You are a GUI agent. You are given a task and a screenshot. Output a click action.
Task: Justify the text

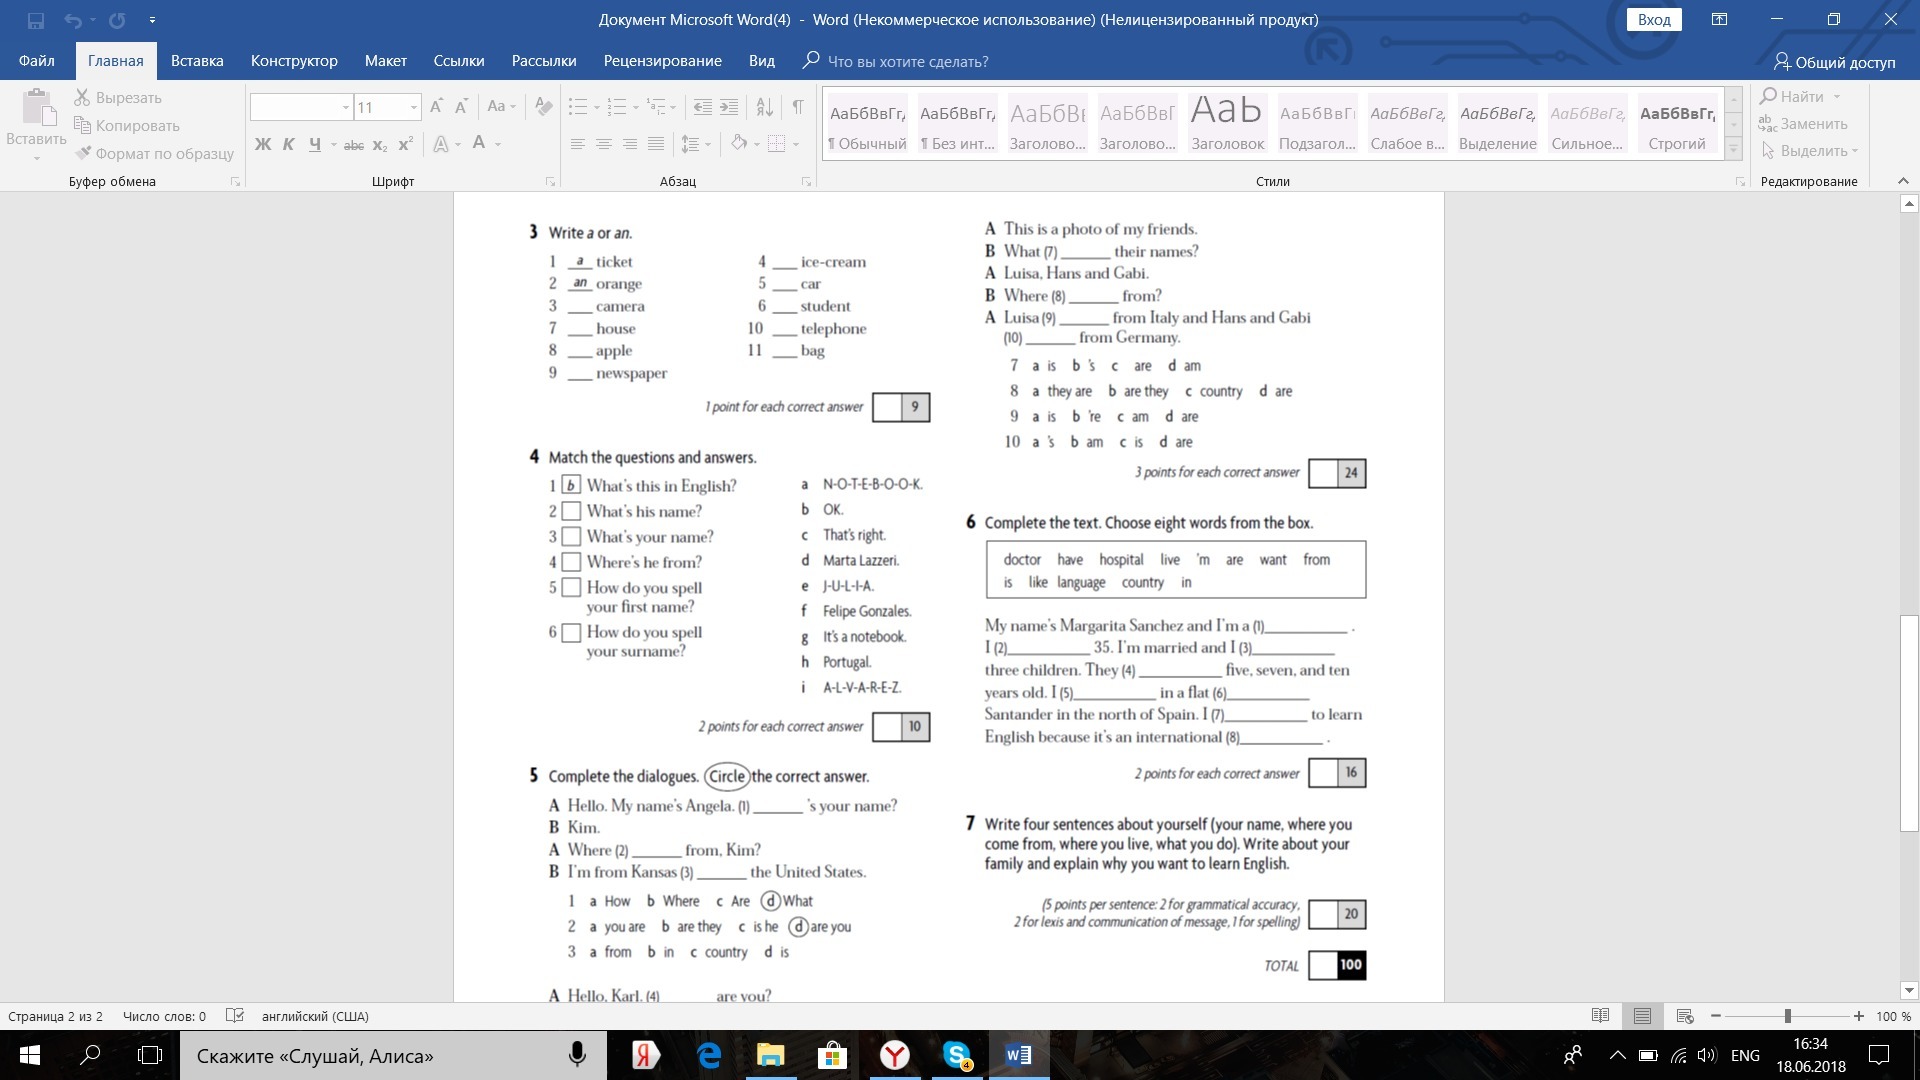point(656,144)
